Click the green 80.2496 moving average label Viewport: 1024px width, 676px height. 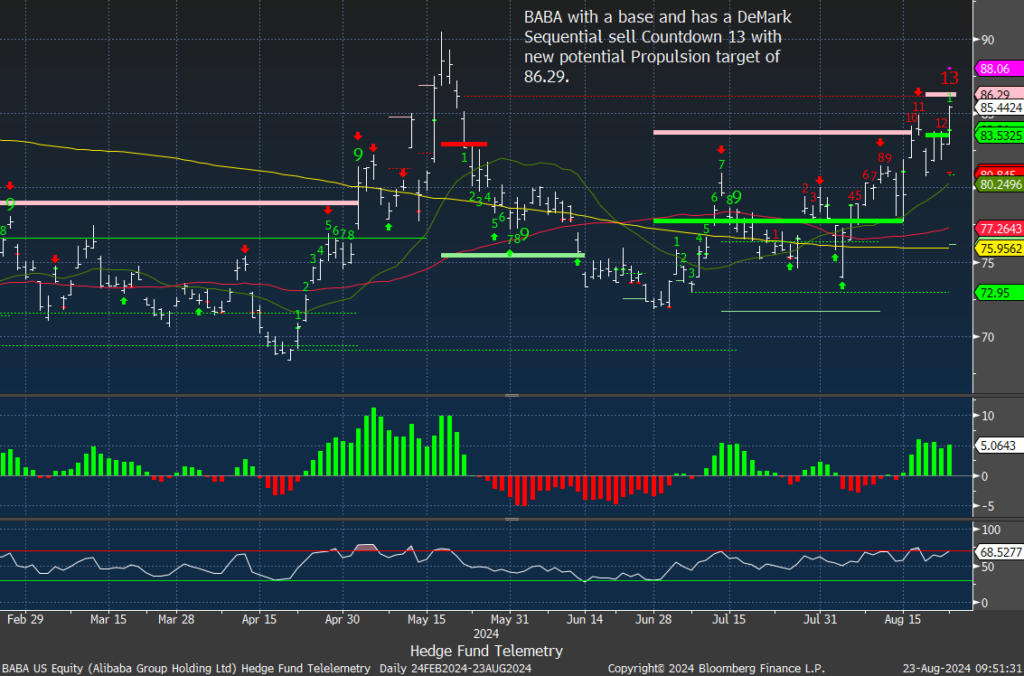point(999,185)
